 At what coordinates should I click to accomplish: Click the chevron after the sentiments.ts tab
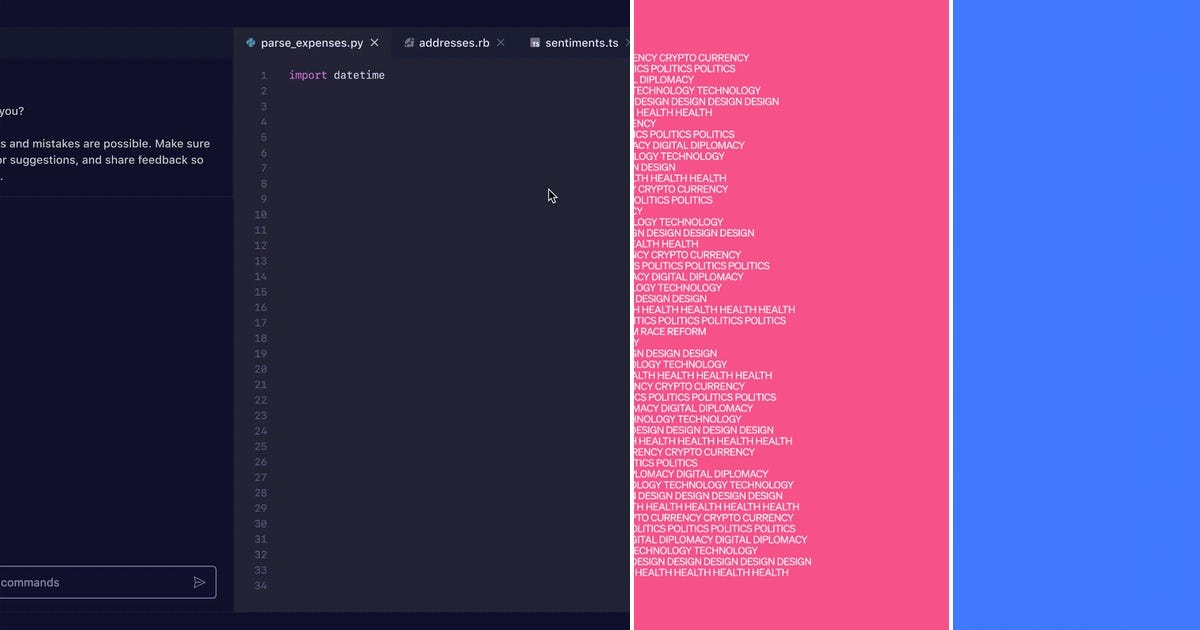627,44
